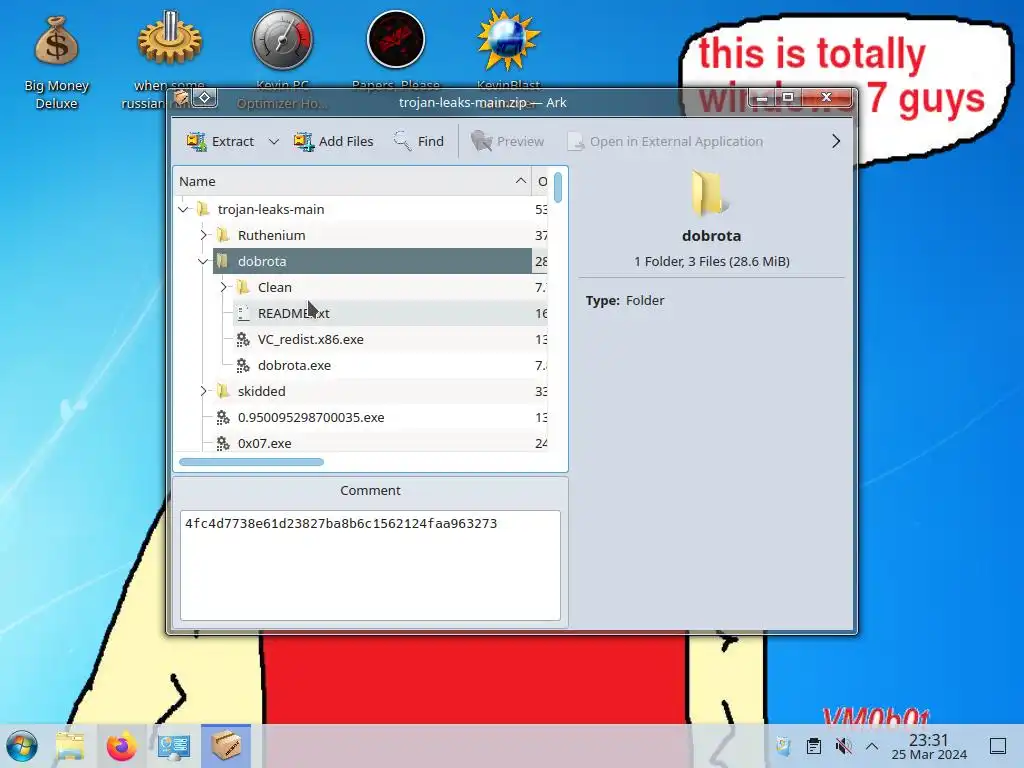Expand the Ruthenium folder
This screenshot has height=768, width=1024.
click(203, 235)
